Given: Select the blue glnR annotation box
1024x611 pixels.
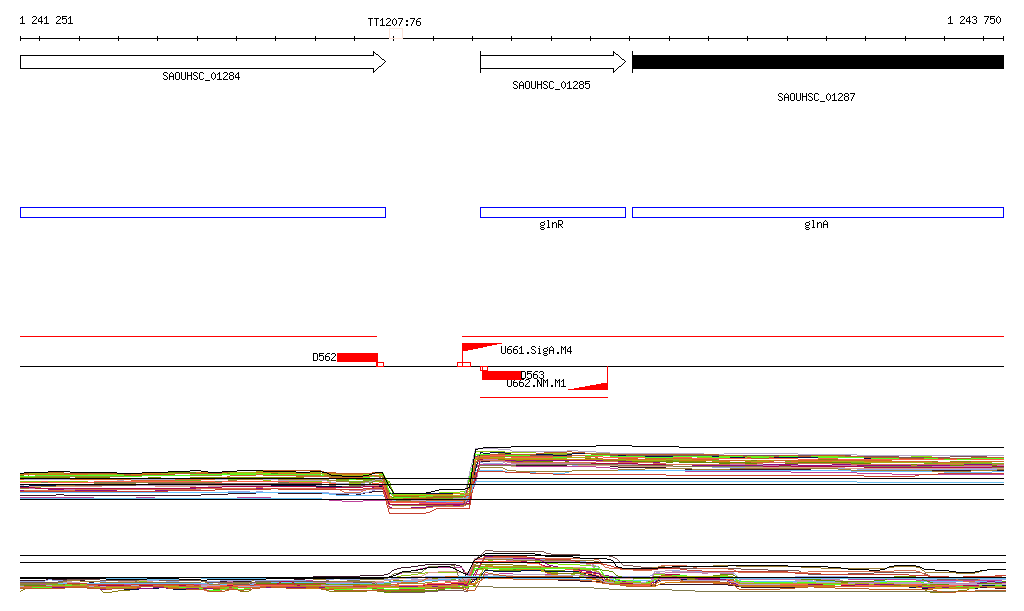Looking at the screenshot, I should point(552,212).
